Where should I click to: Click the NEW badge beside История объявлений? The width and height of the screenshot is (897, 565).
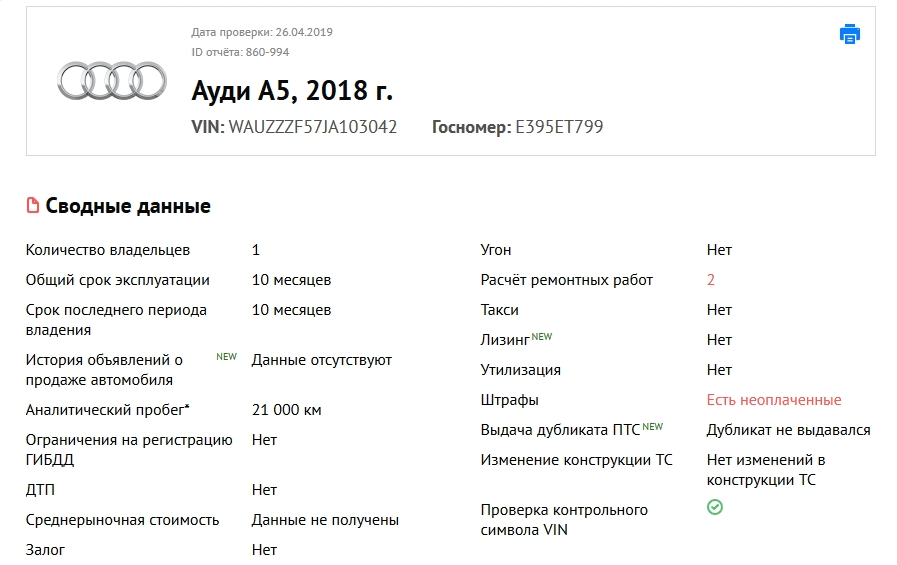click(x=227, y=357)
